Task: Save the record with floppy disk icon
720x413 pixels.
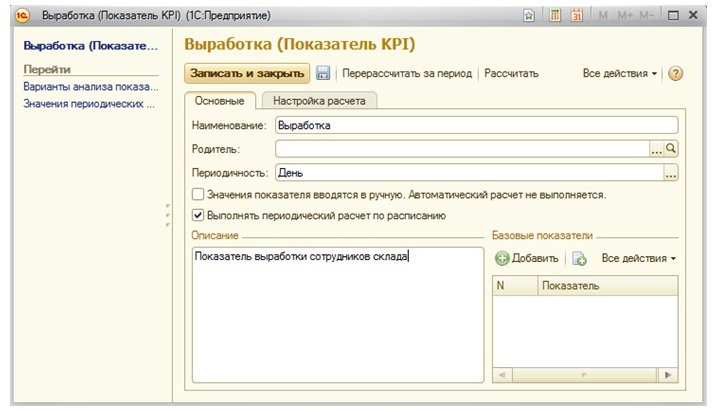Action: 323,74
